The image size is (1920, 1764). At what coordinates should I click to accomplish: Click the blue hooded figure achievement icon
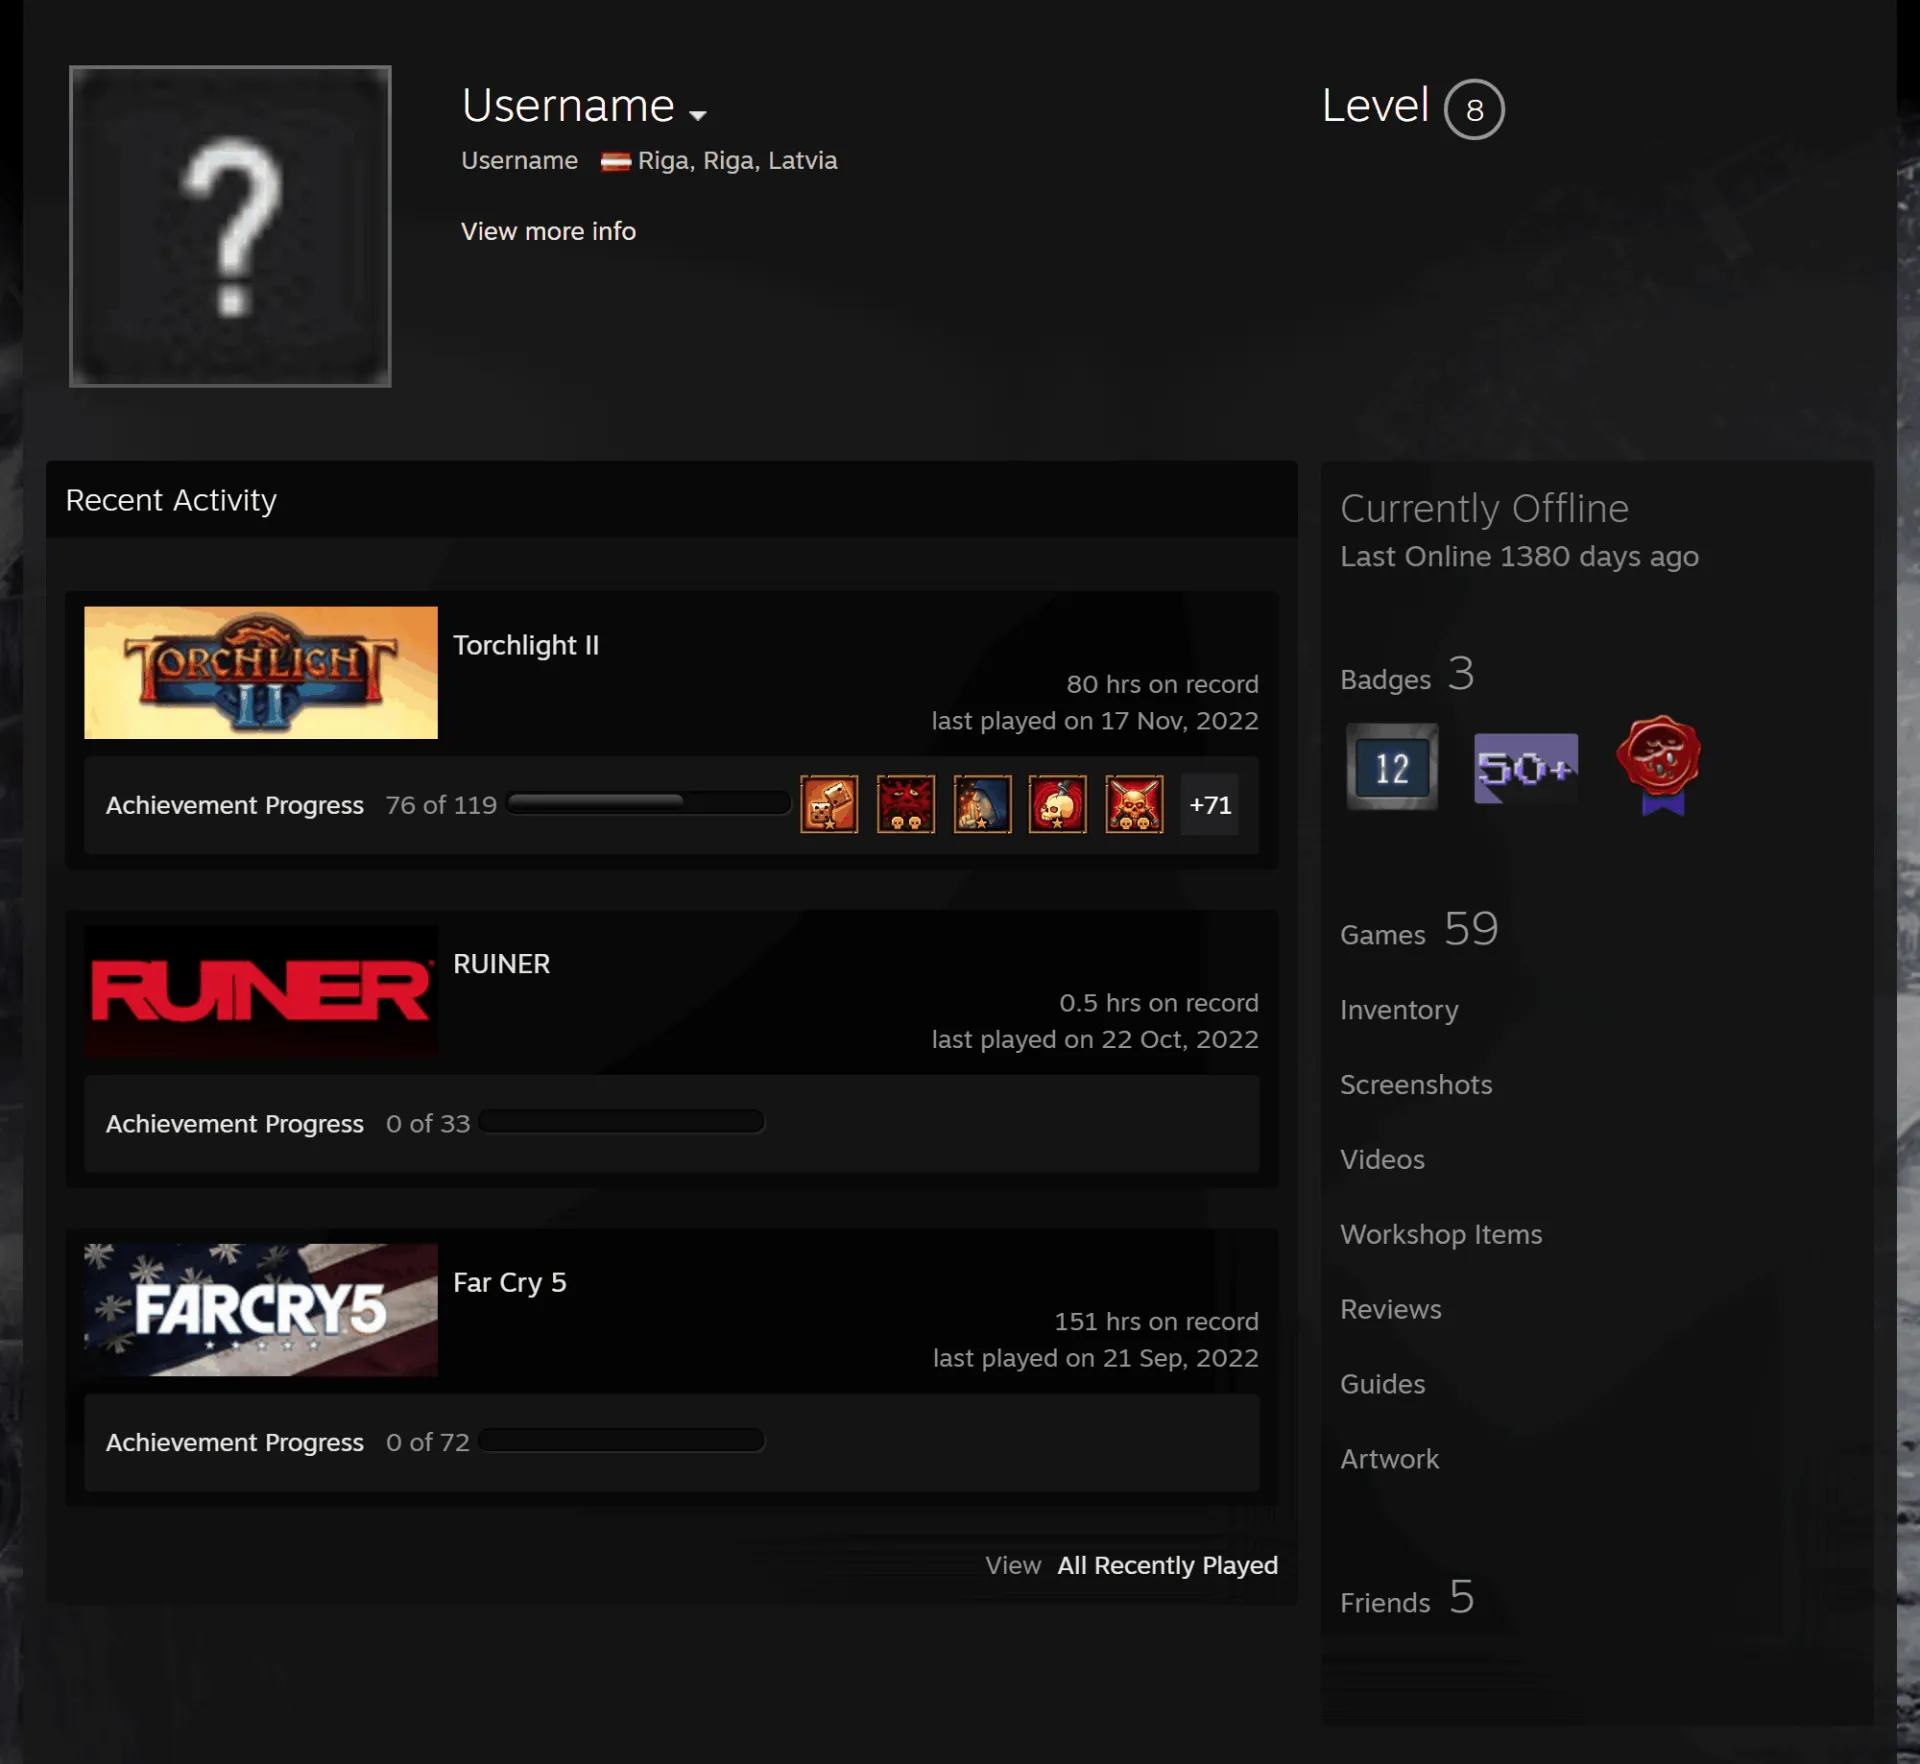[982, 804]
